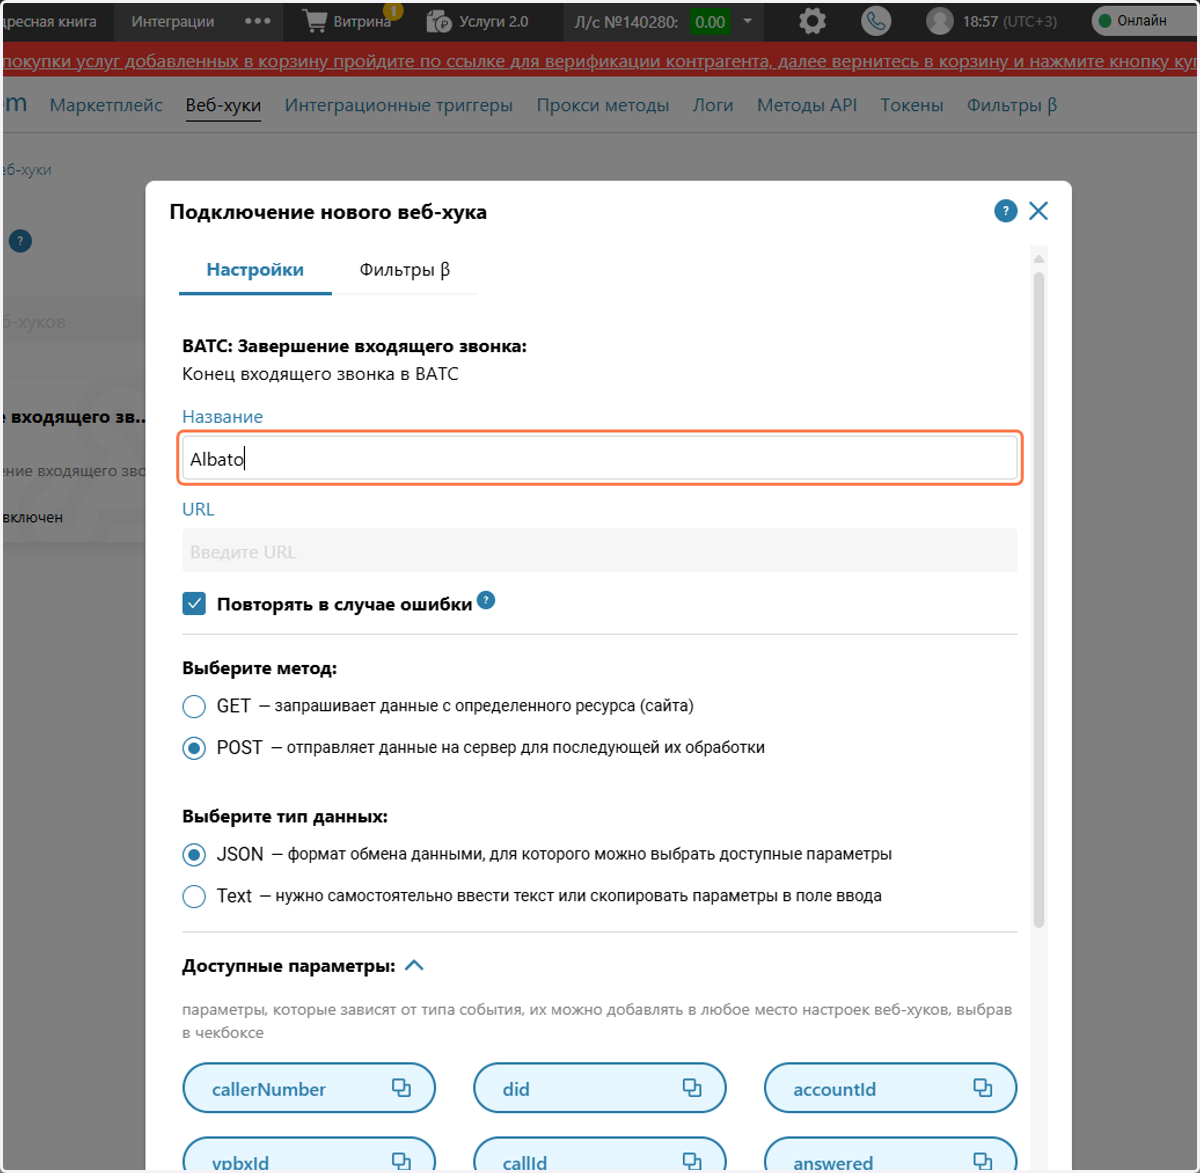
Task: Click the 18:57 (UTC+3) time label
Action: click(x=1010, y=21)
